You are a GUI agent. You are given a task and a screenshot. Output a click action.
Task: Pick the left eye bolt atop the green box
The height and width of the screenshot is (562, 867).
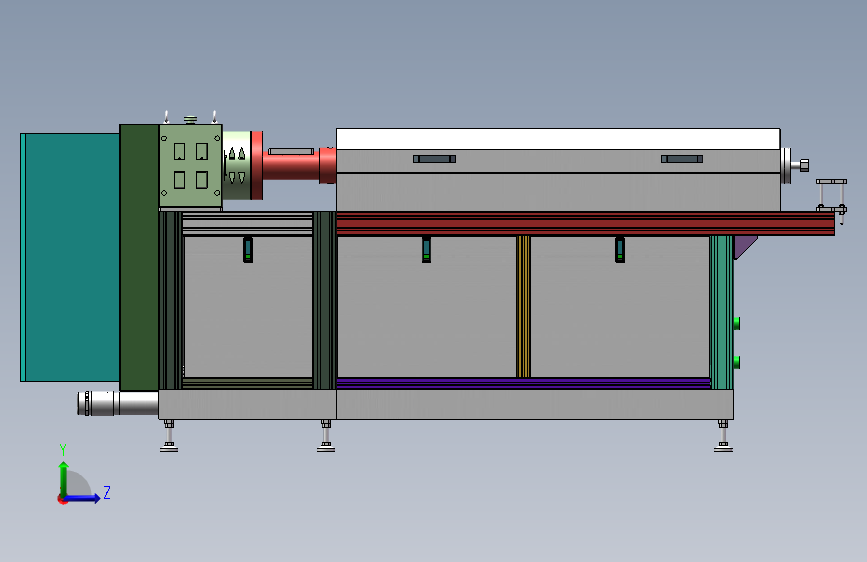pos(166,117)
